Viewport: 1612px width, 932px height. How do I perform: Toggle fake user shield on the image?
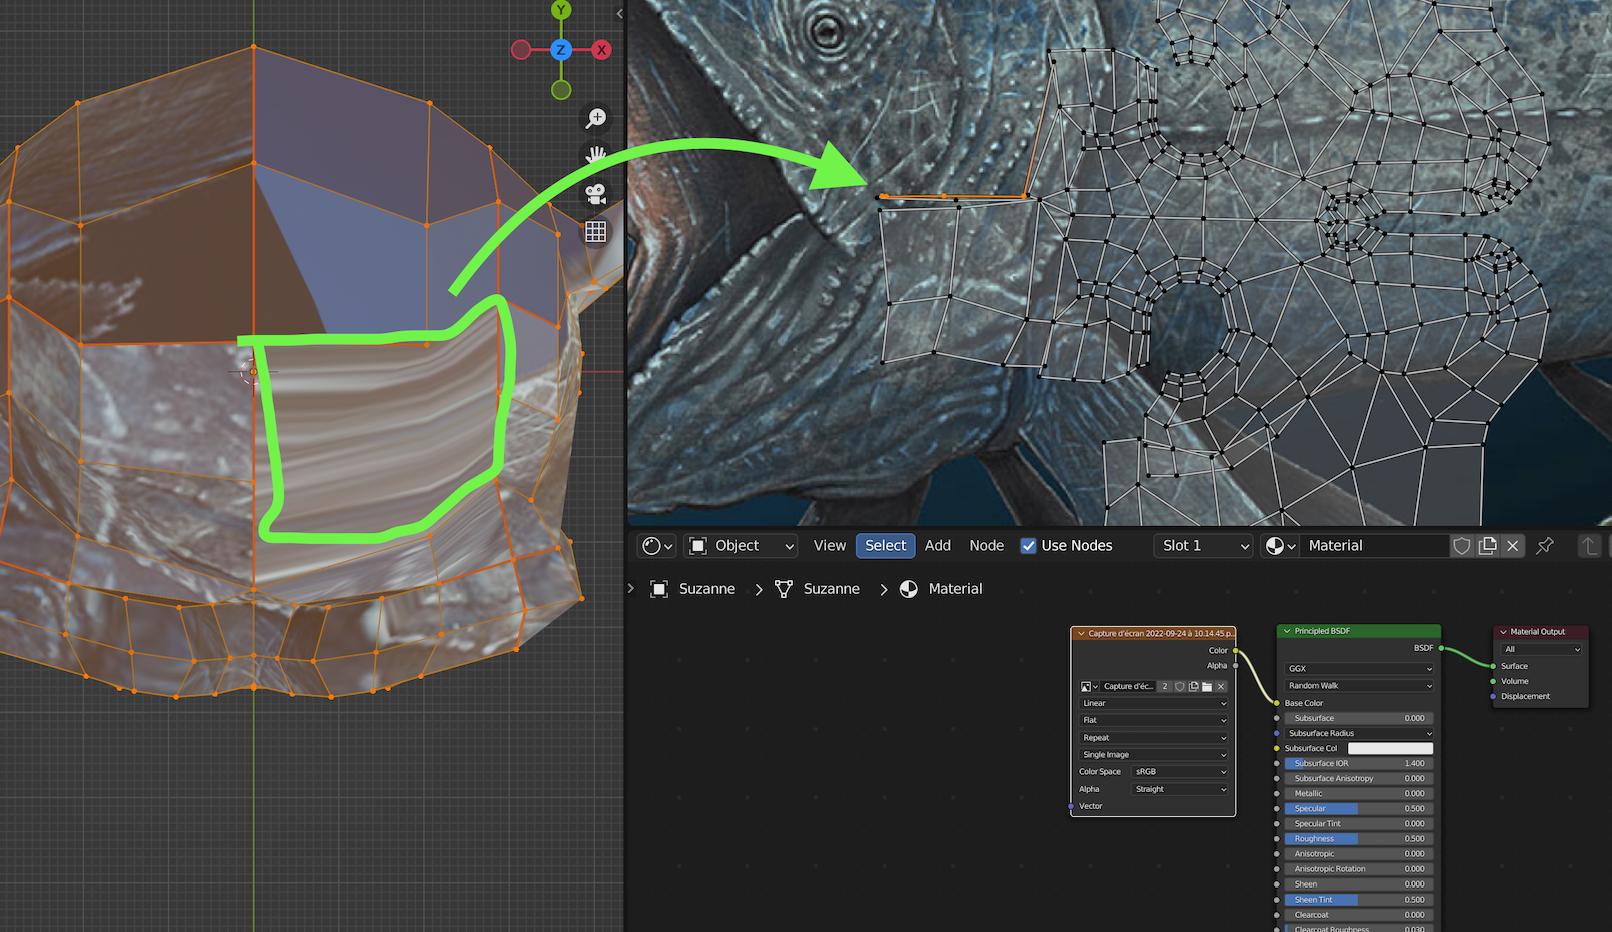pyautogui.click(x=1180, y=687)
